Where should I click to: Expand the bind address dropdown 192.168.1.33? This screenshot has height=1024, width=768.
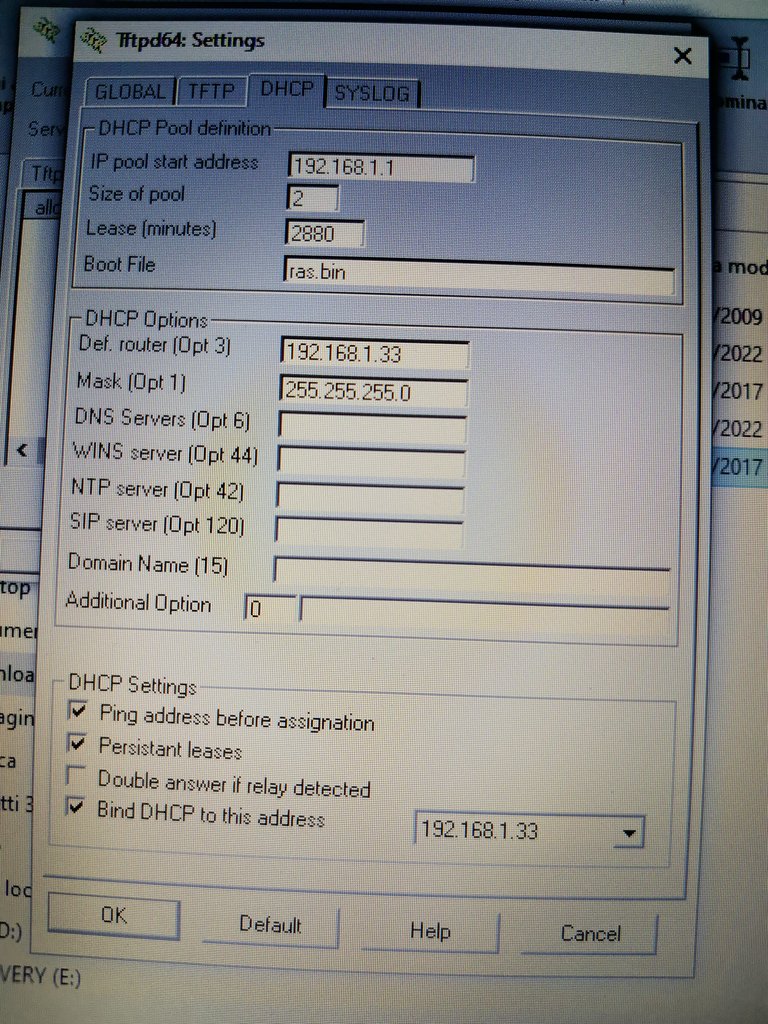coord(629,833)
